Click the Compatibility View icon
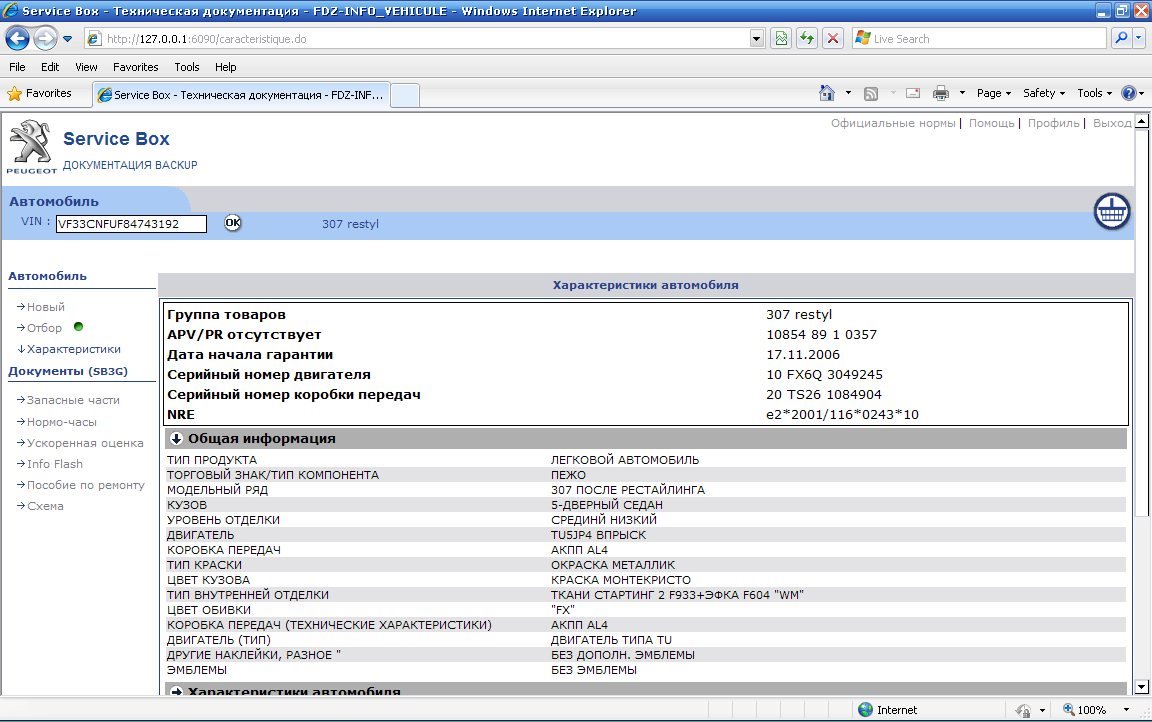1152x722 pixels. coord(782,39)
